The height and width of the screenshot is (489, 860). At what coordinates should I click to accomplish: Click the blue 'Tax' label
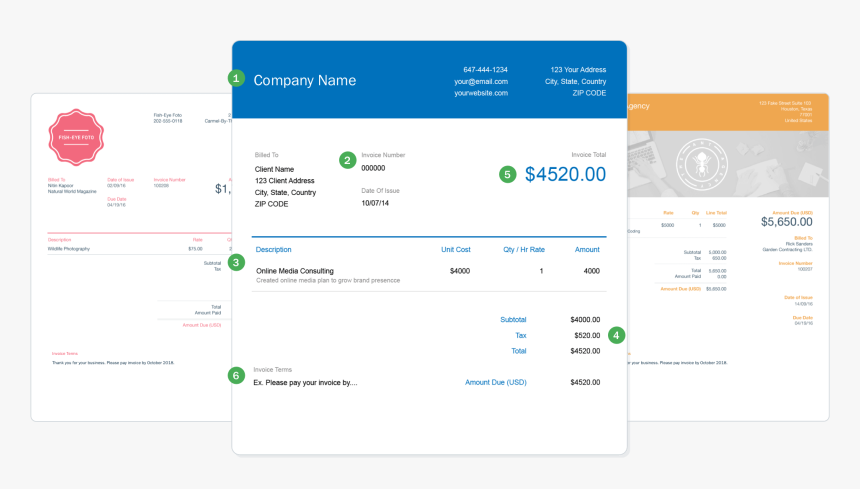(520, 336)
